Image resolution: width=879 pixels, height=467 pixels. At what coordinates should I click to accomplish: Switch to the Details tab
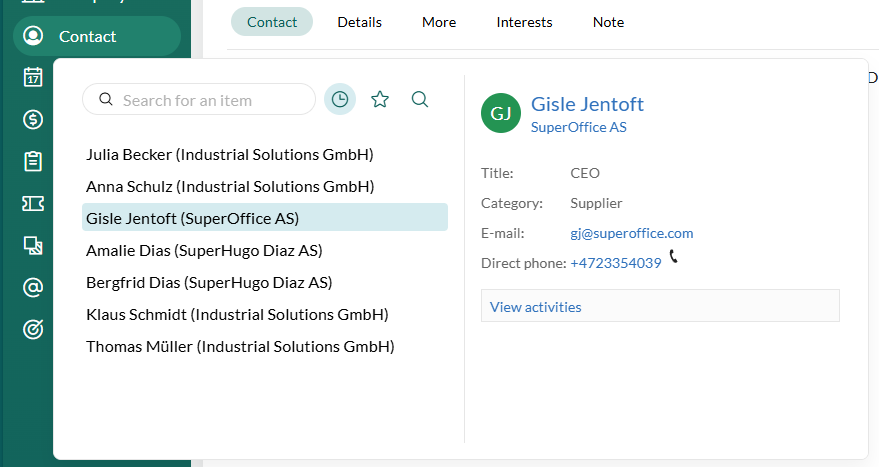[x=359, y=22]
